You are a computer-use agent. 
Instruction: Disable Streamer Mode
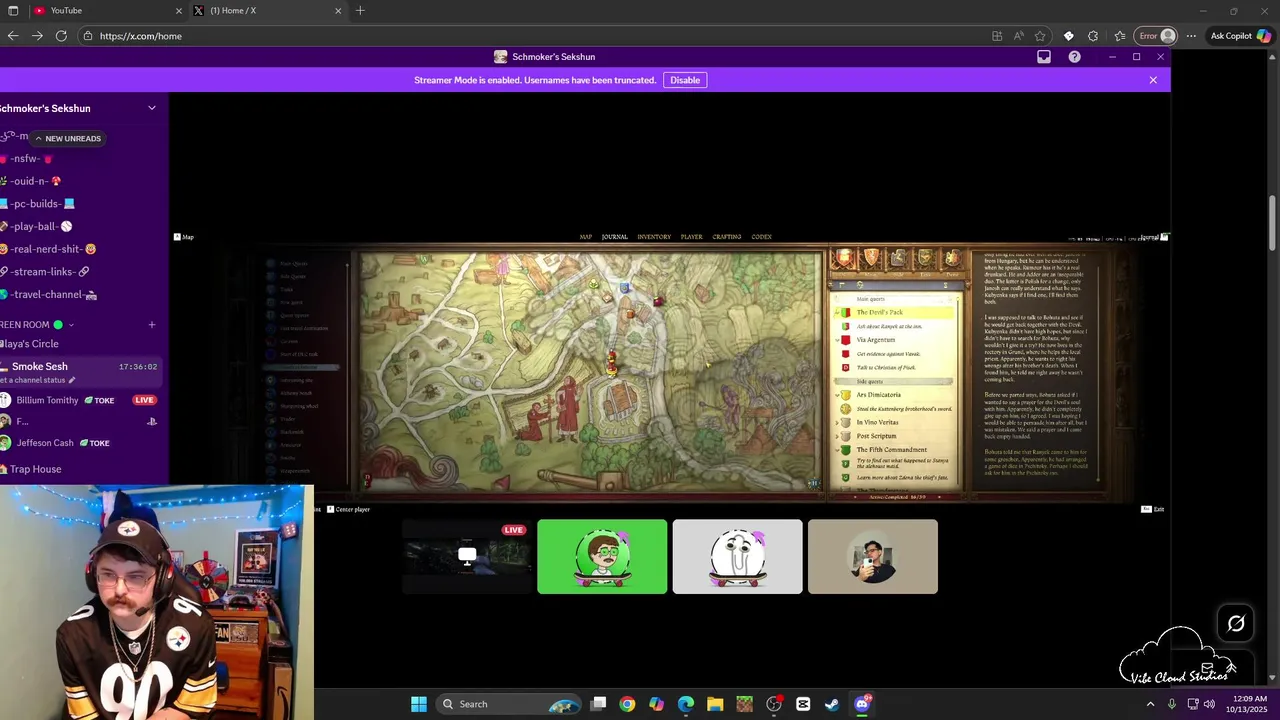click(x=685, y=80)
